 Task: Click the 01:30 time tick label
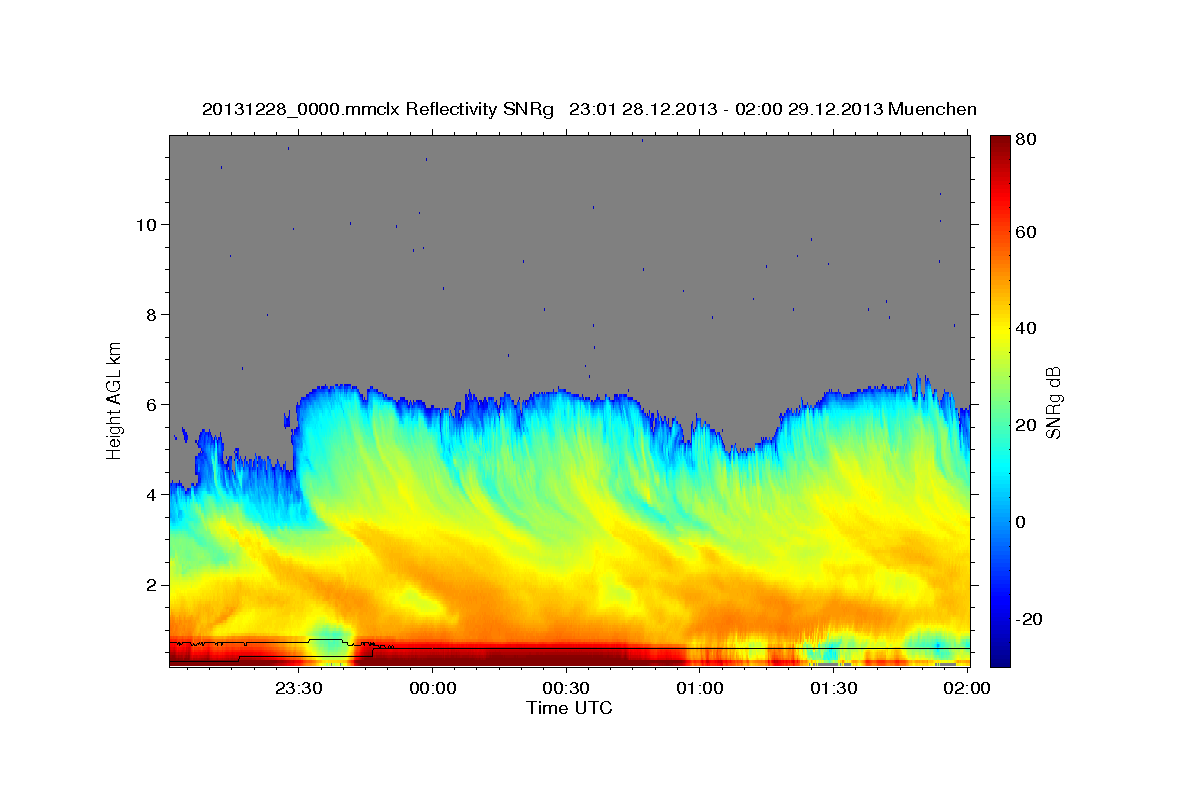pyautogui.click(x=834, y=688)
